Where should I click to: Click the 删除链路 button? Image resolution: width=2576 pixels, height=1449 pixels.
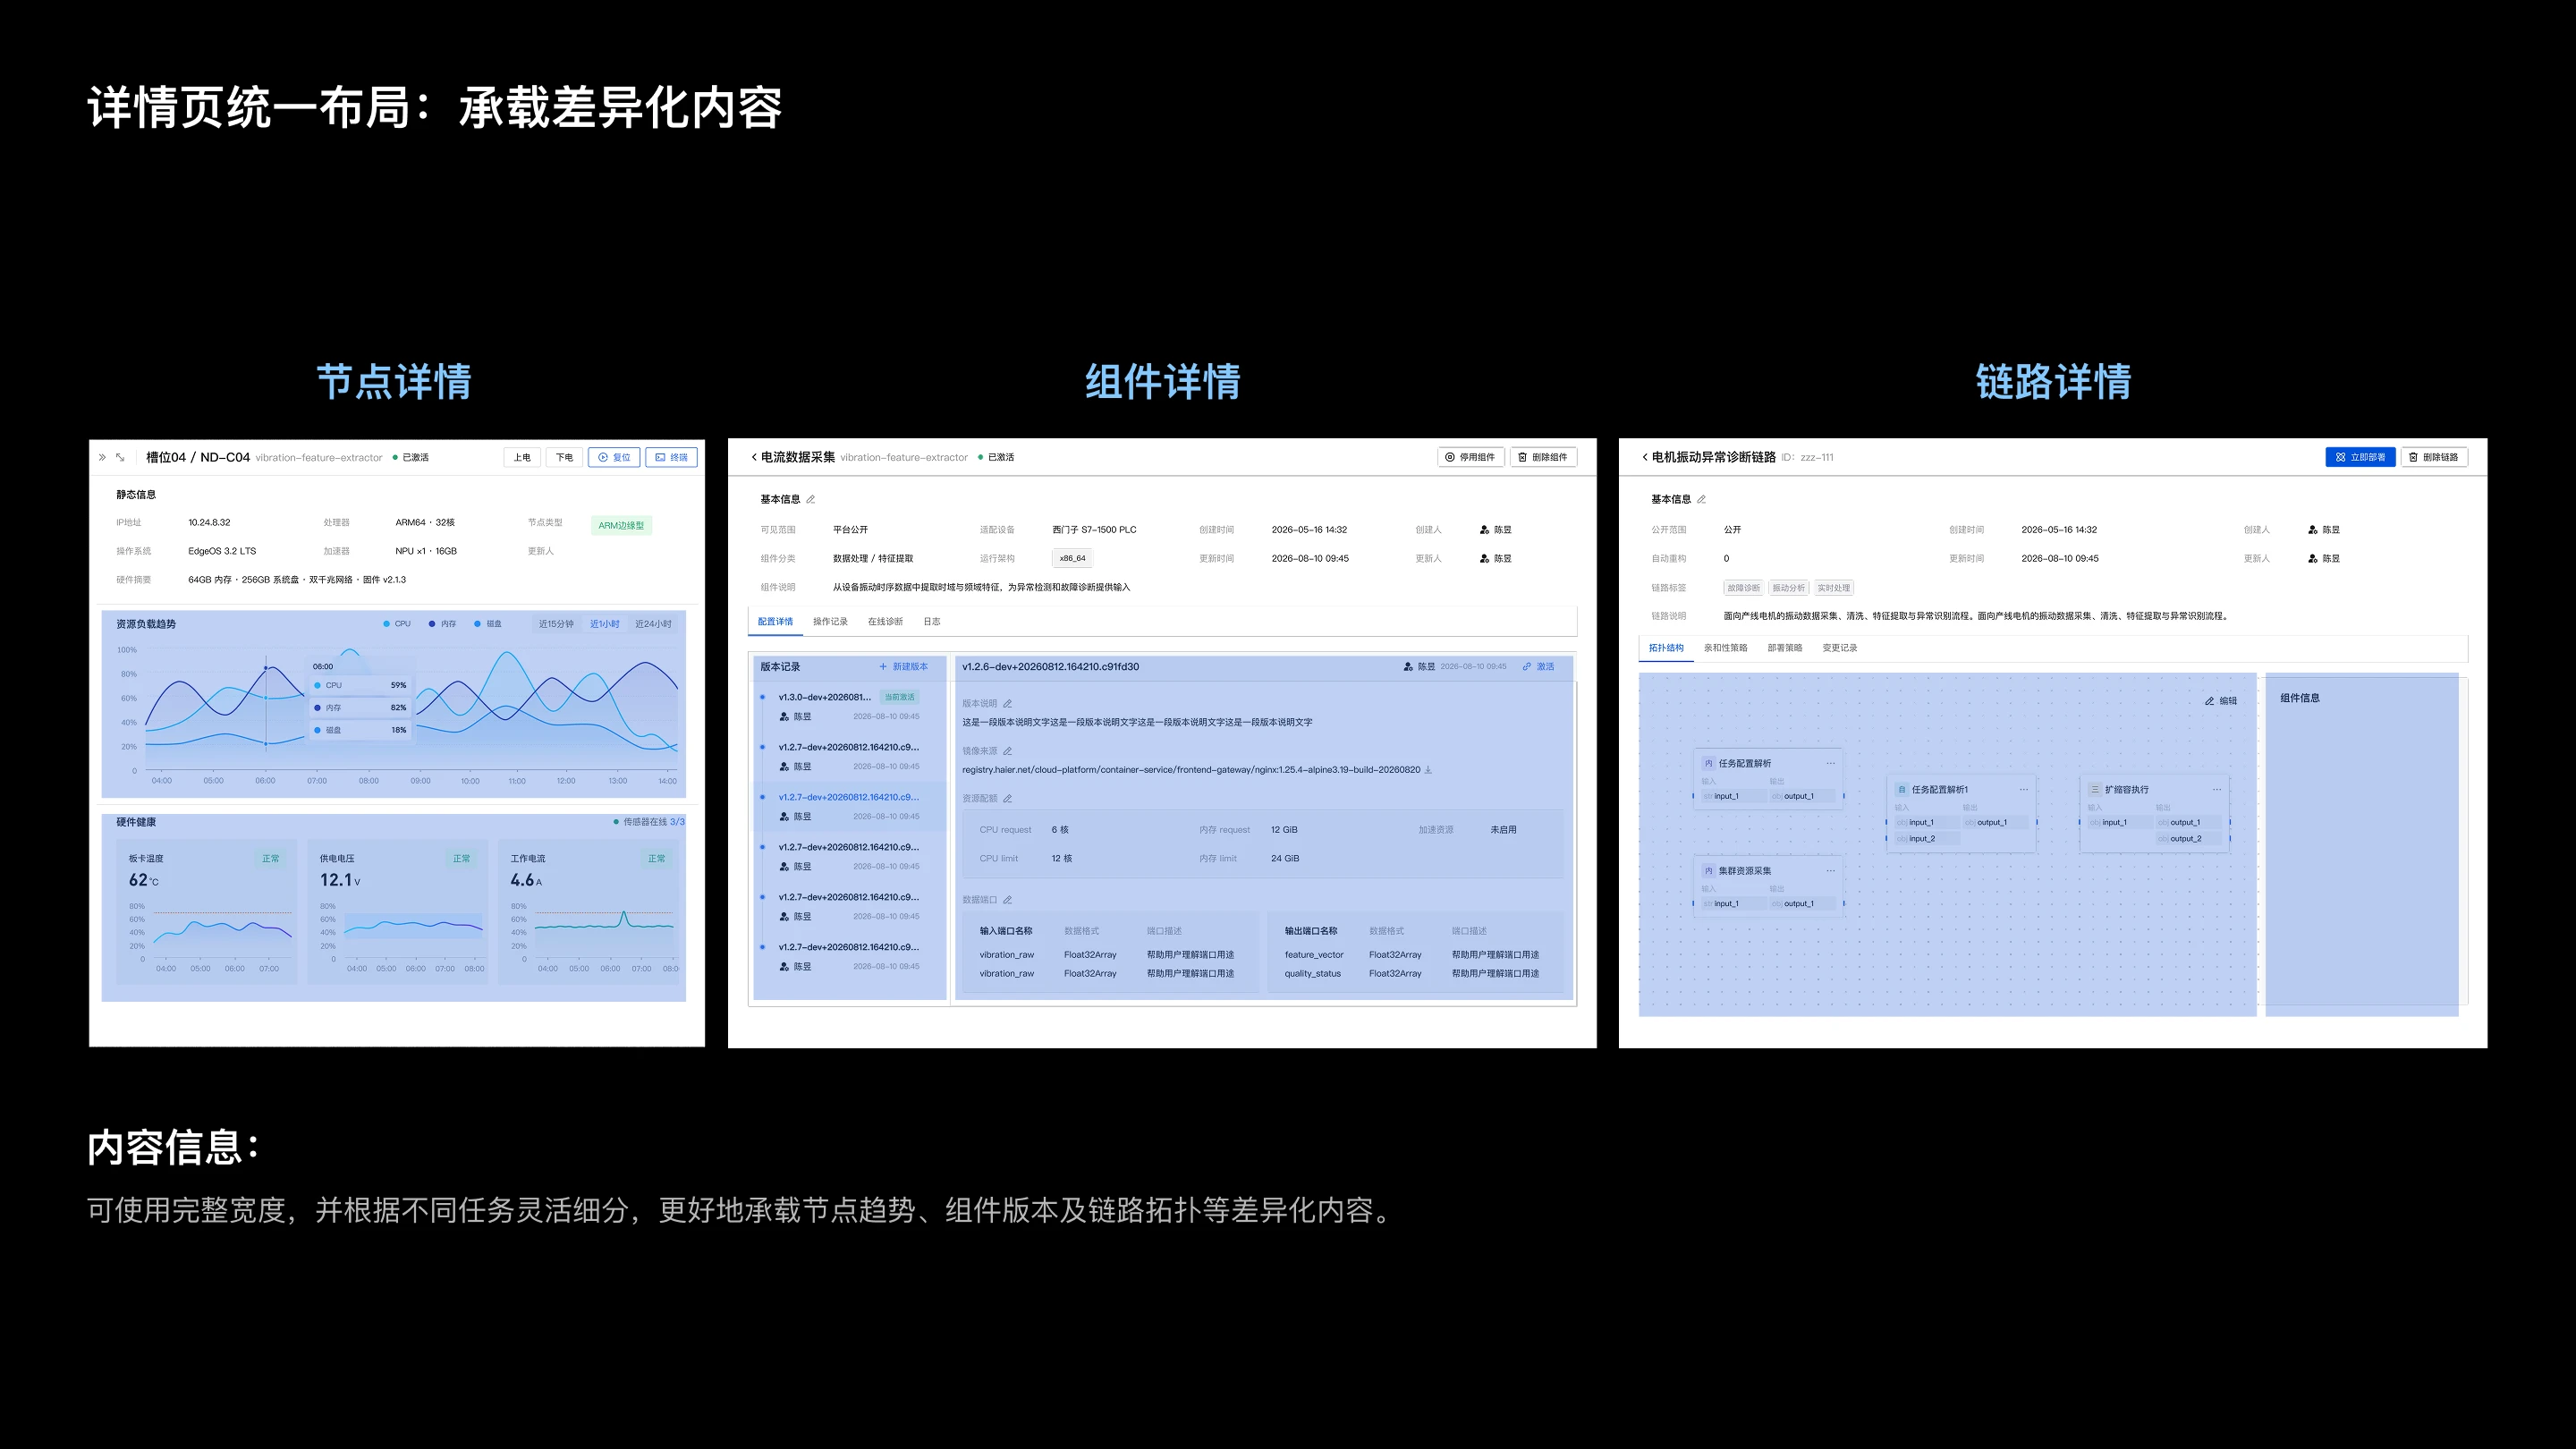2434,457
